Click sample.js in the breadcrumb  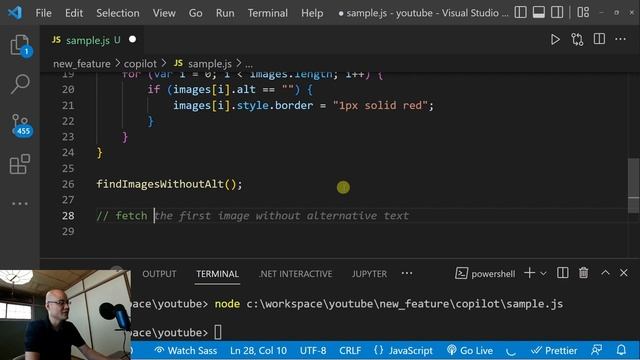coord(203,64)
